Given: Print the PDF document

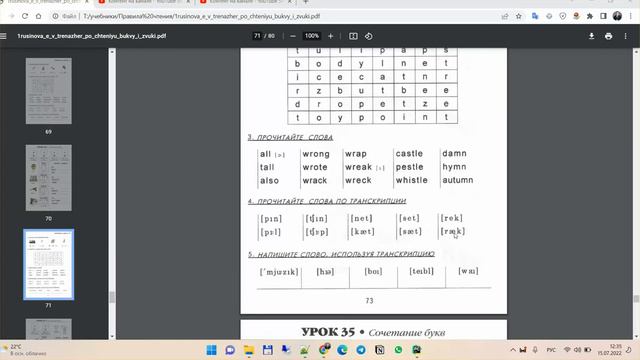Looking at the screenshot, I should point(609,36).
